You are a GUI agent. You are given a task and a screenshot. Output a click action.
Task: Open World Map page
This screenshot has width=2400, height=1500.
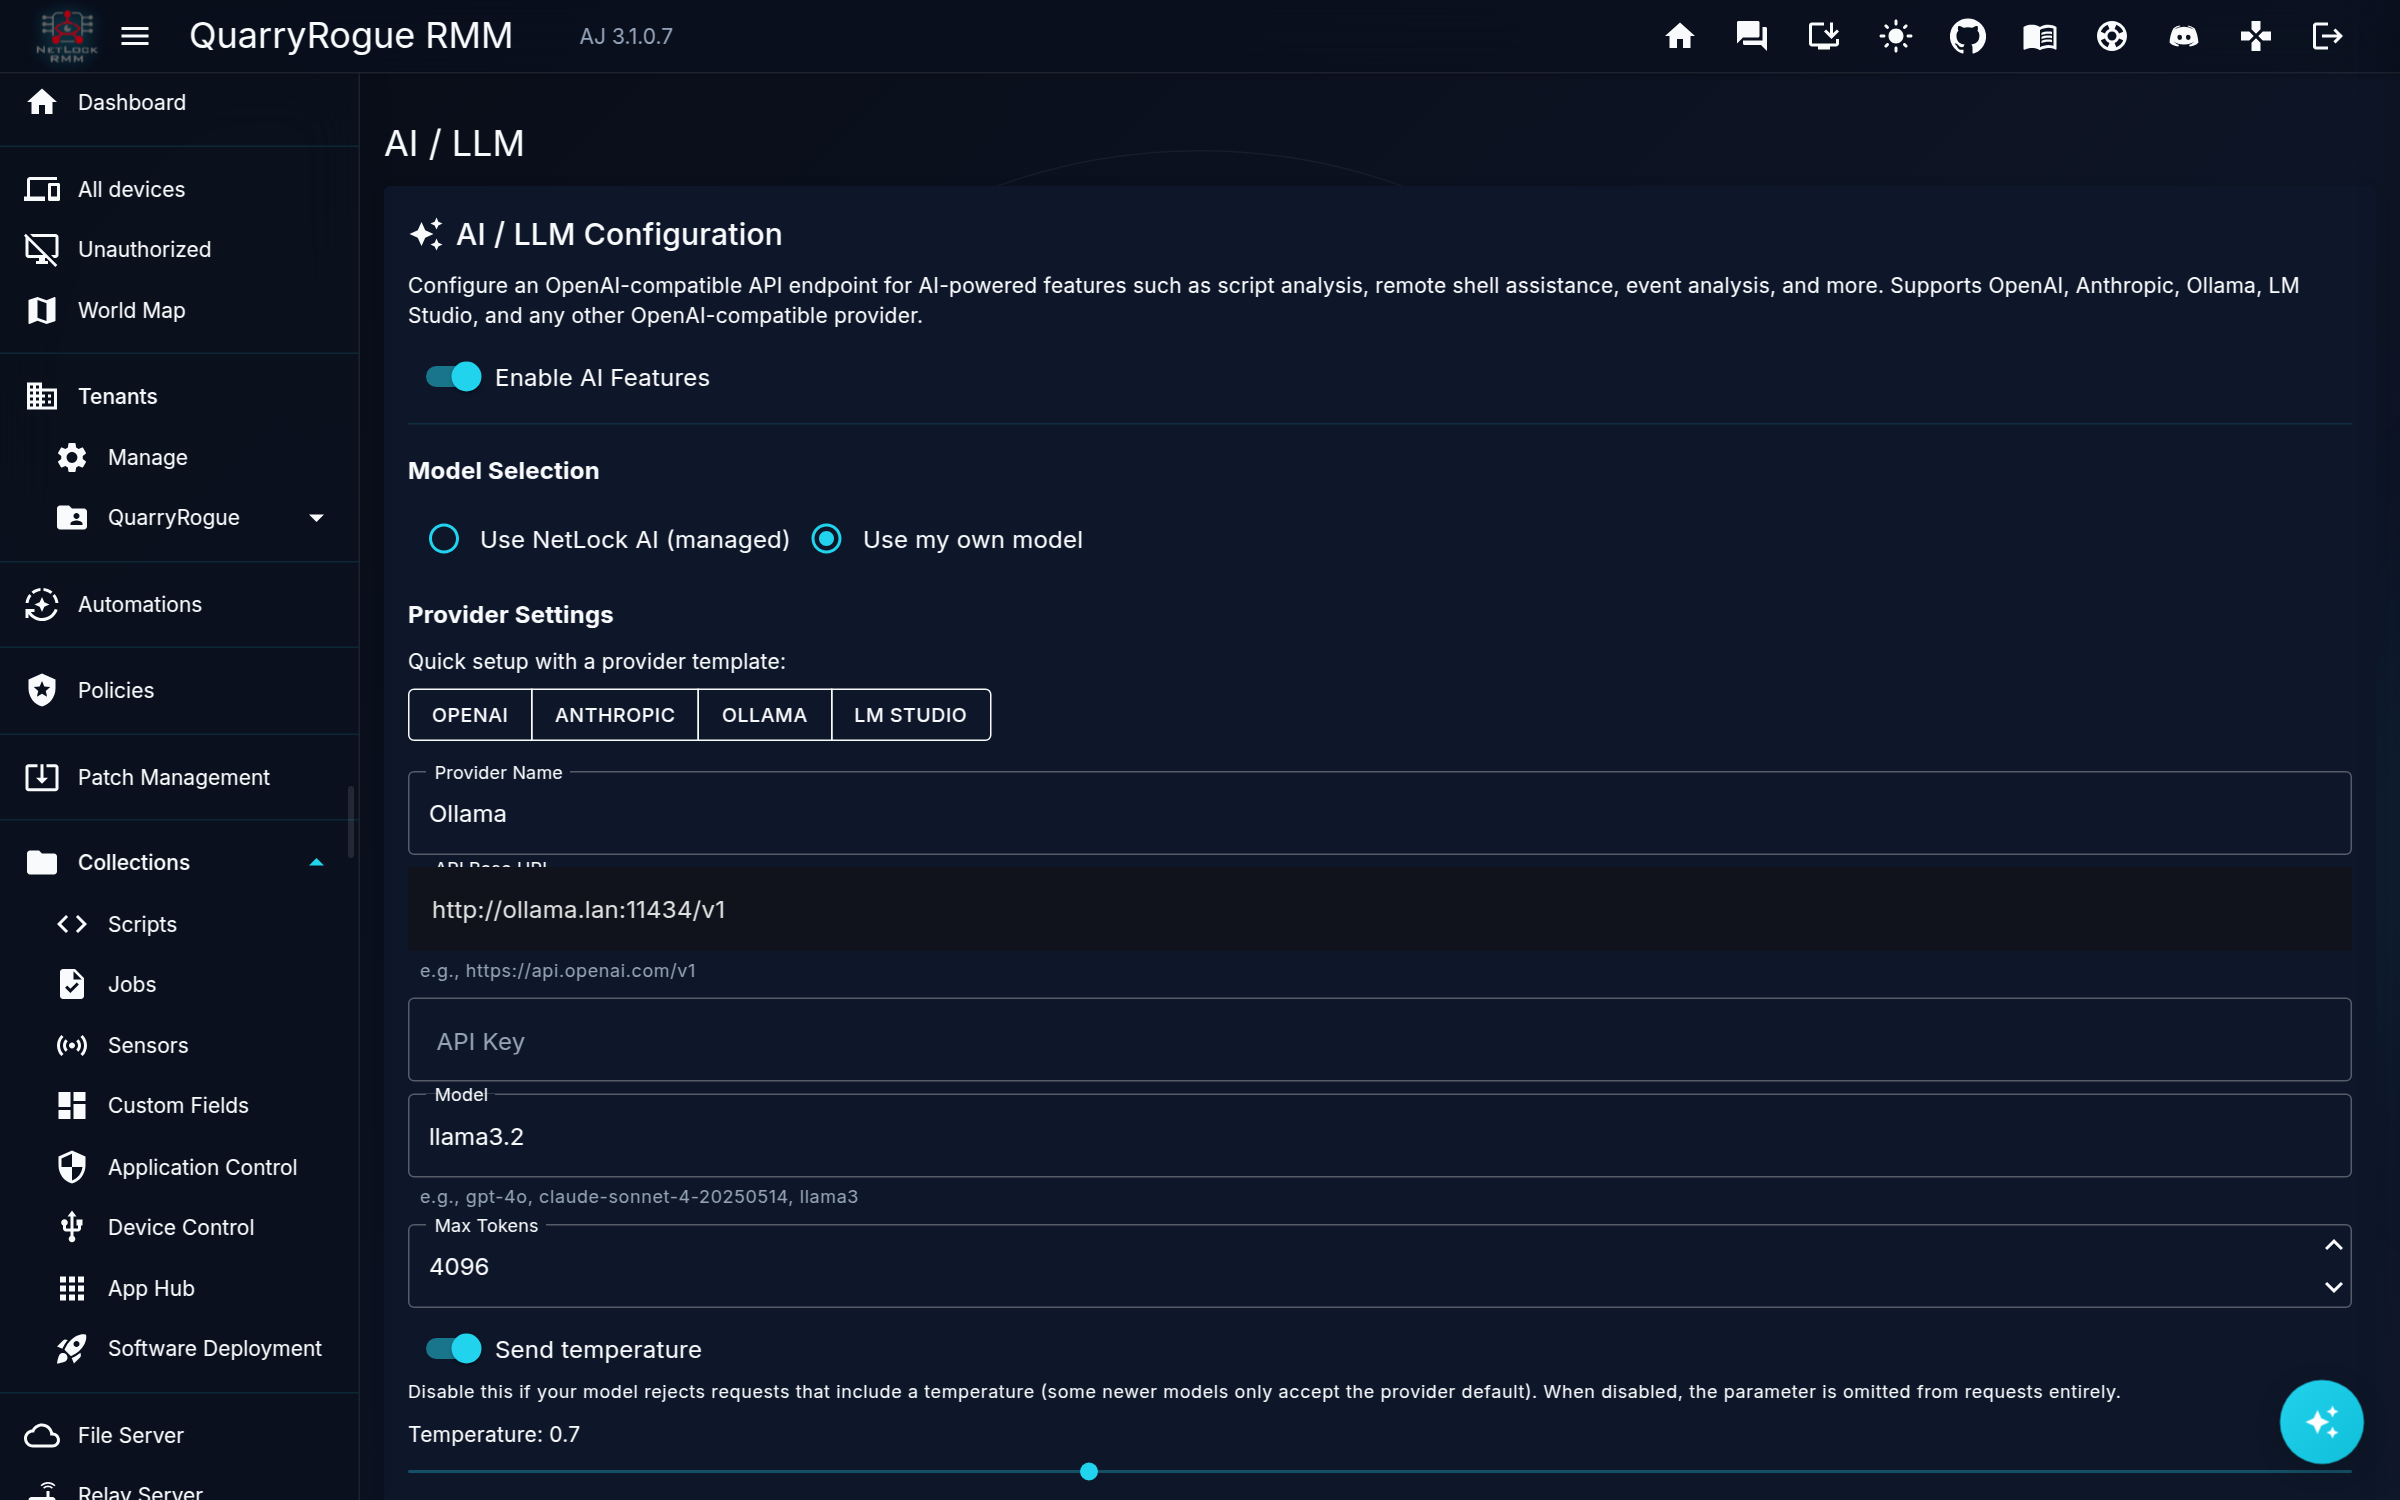179,310
